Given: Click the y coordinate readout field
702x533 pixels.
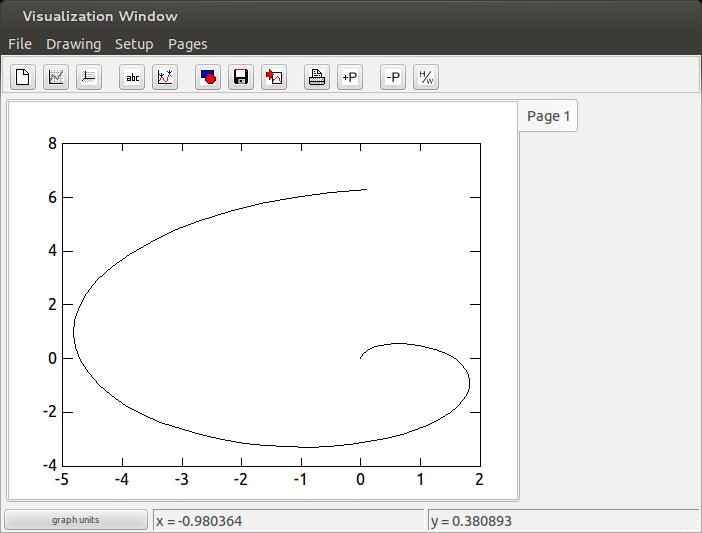Looking at the screenshot, I should tap(562, 520).
